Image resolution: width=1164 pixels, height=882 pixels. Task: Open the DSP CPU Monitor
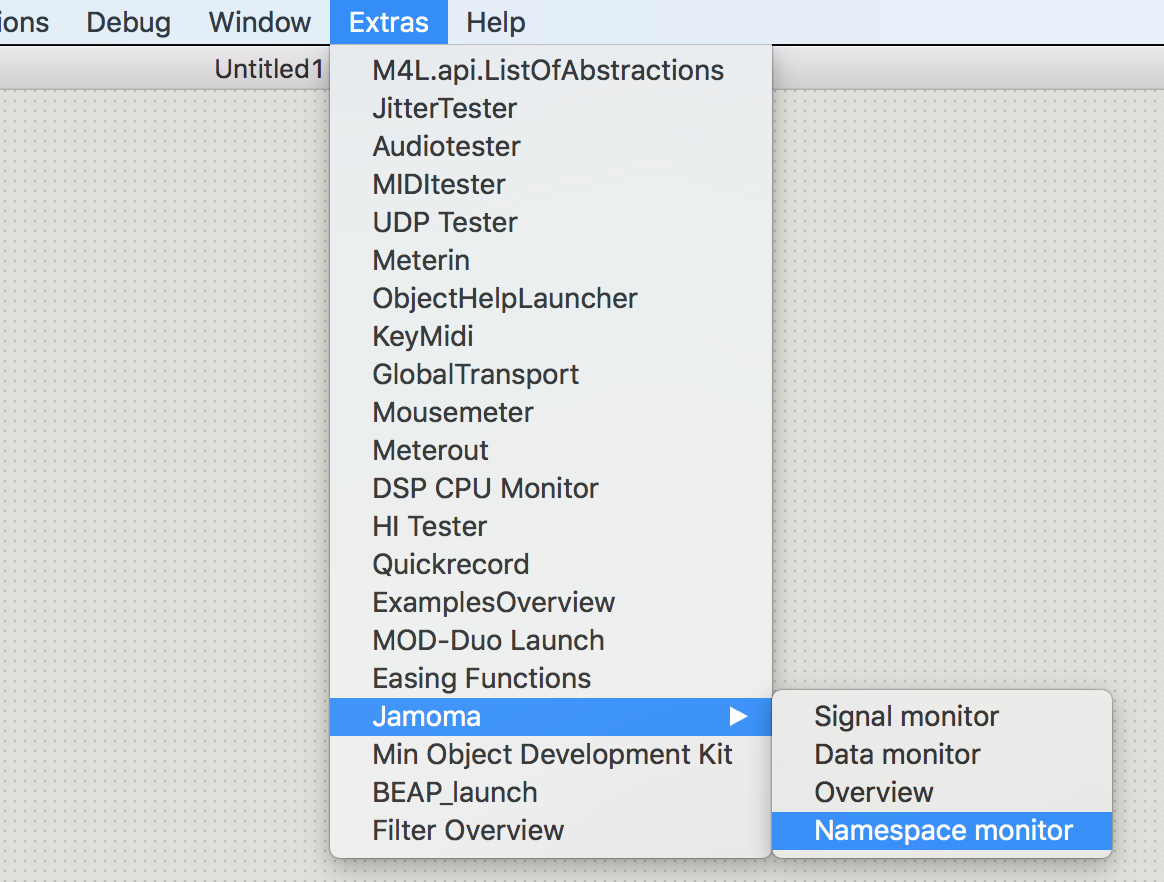click(x=551, y=489)
